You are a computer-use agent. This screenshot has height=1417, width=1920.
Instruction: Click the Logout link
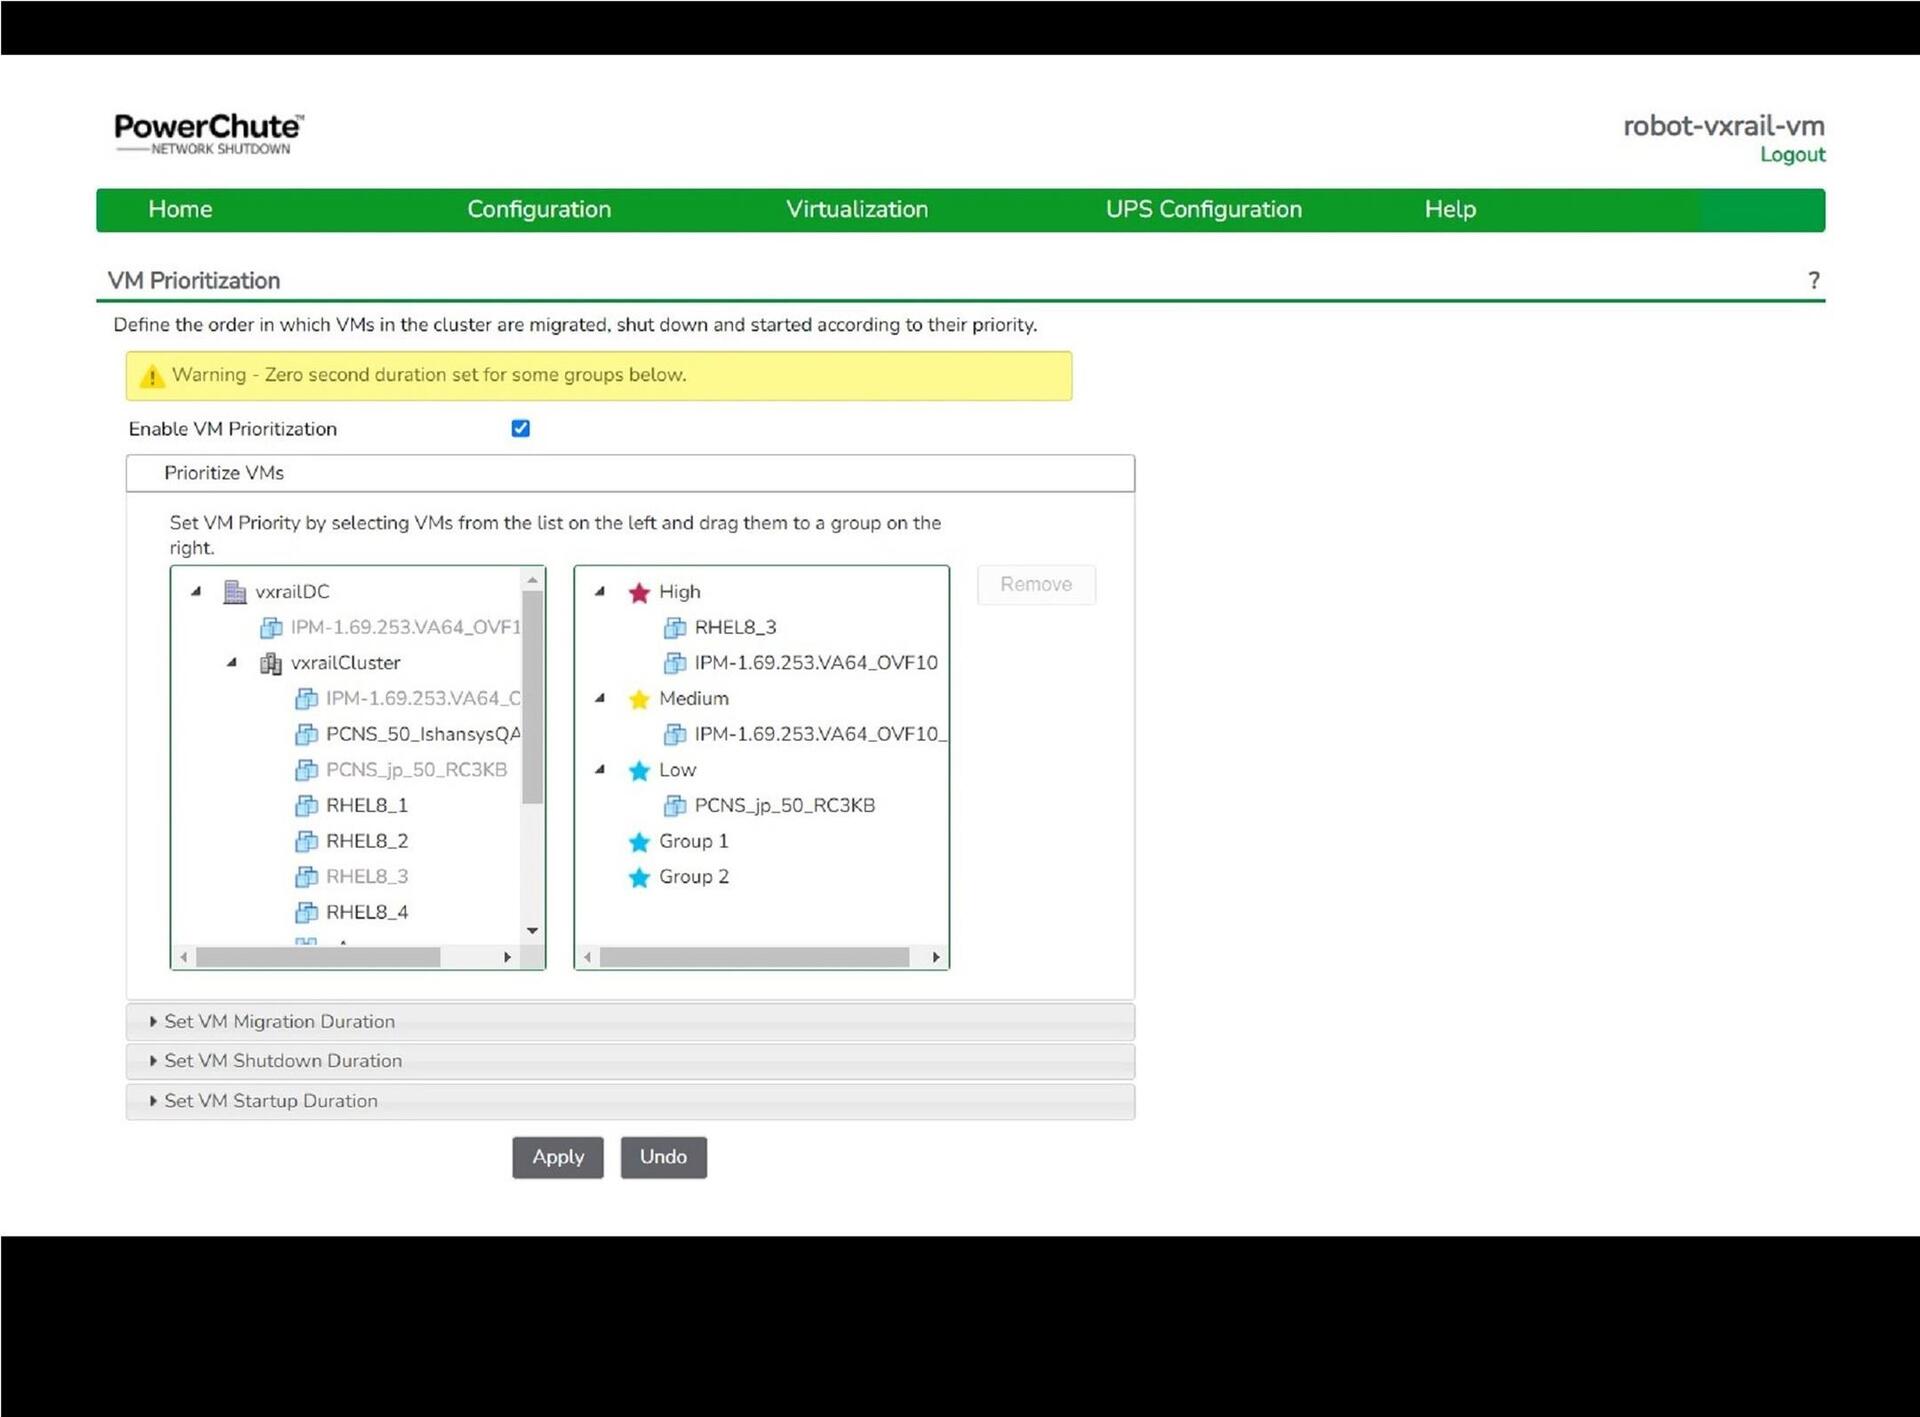click(x=1792, y=155)
